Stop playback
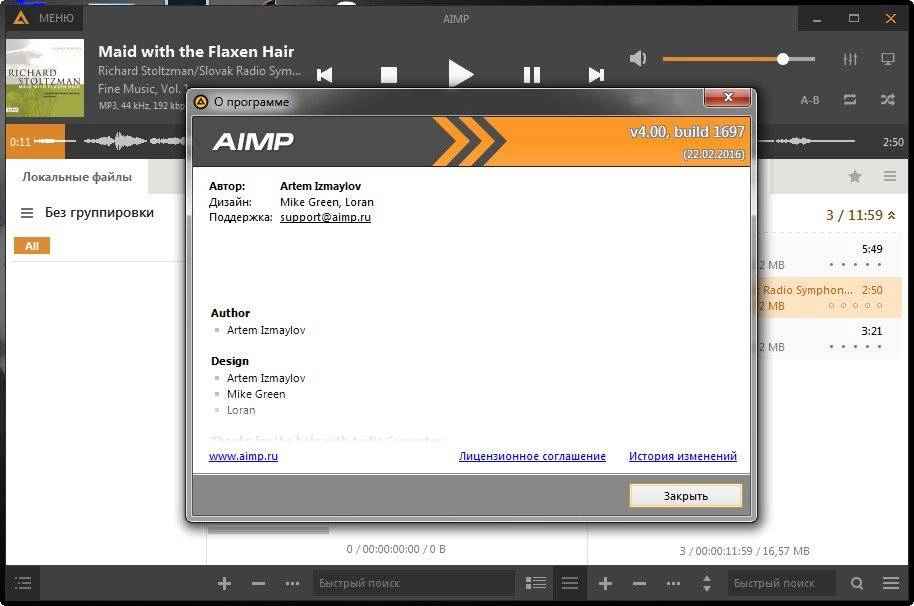Screen dimensions: 914x606 coord(389,75)
